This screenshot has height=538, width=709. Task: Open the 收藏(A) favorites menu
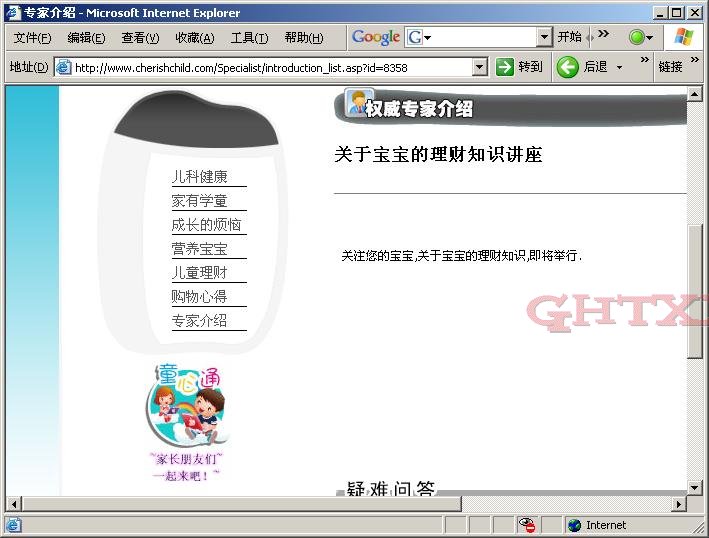point(194,38)
